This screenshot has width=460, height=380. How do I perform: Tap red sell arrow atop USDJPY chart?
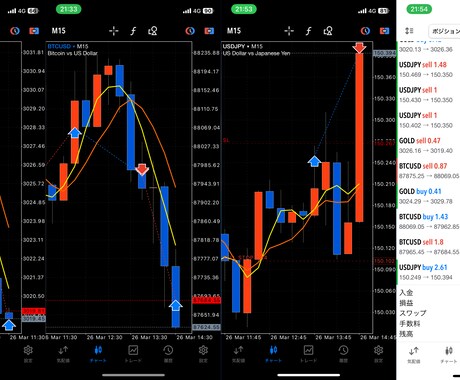[x=359, y=48]
